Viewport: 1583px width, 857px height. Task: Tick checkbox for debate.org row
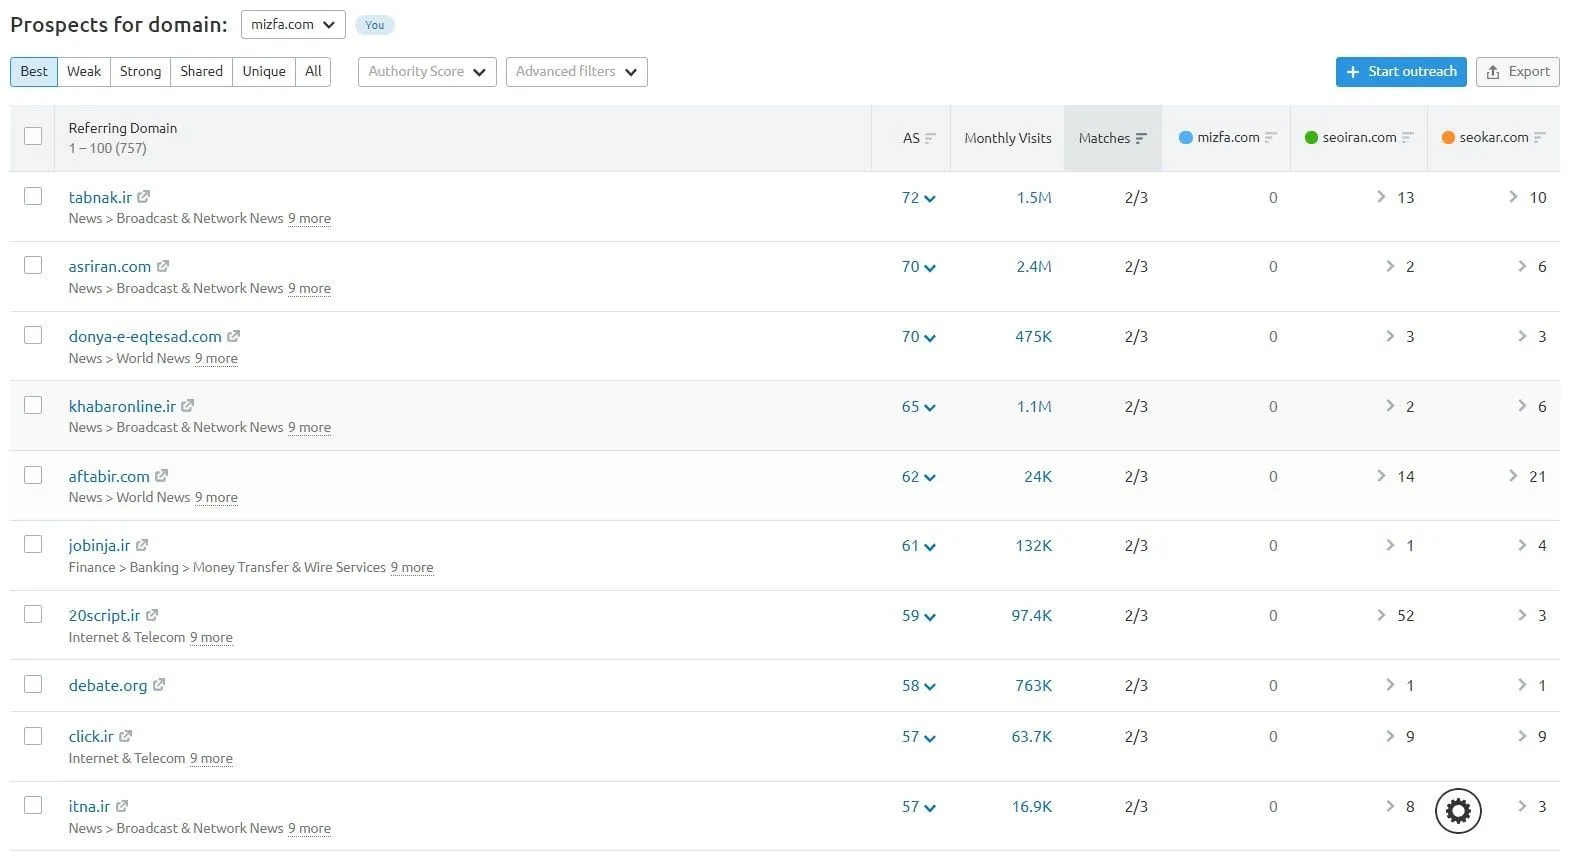coord(33,684)
